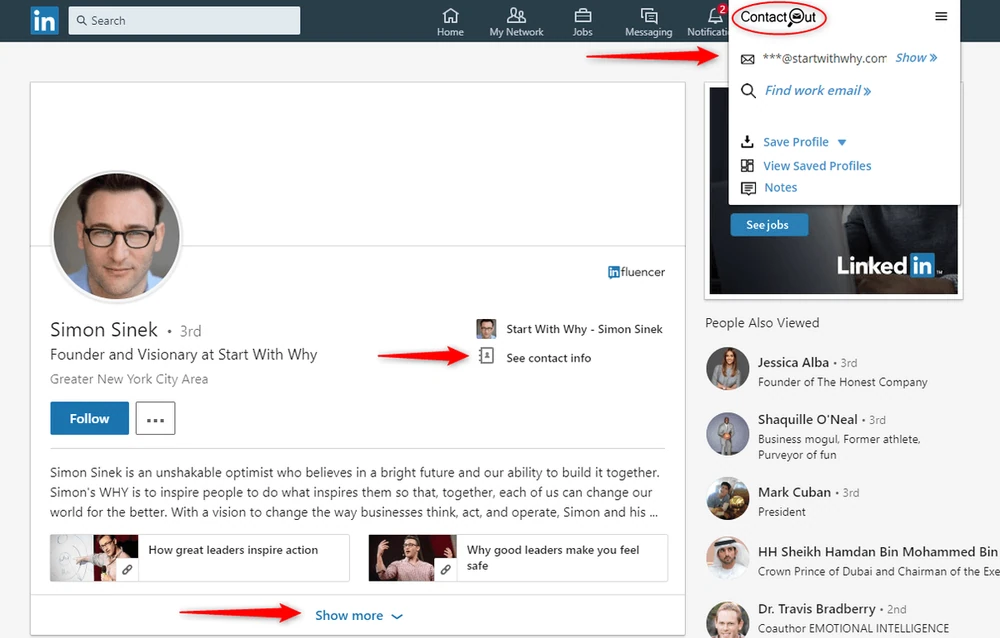Open View Saved Profiles
This screenshot has height=638, width=1000.
[x=817, y=166]
